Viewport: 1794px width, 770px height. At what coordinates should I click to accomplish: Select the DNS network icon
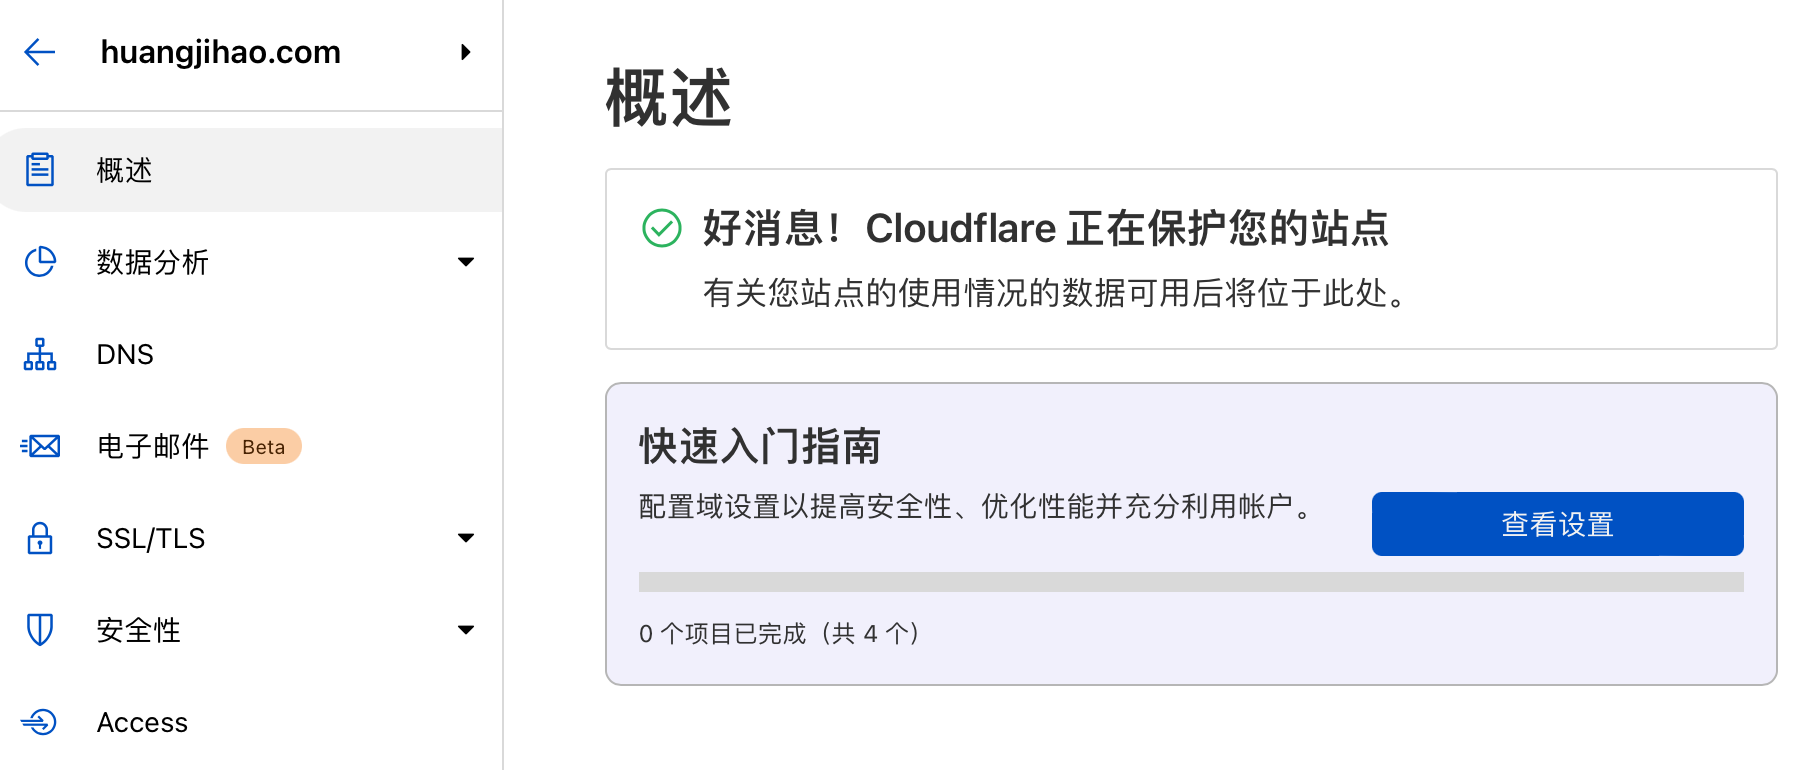point(39,354)
